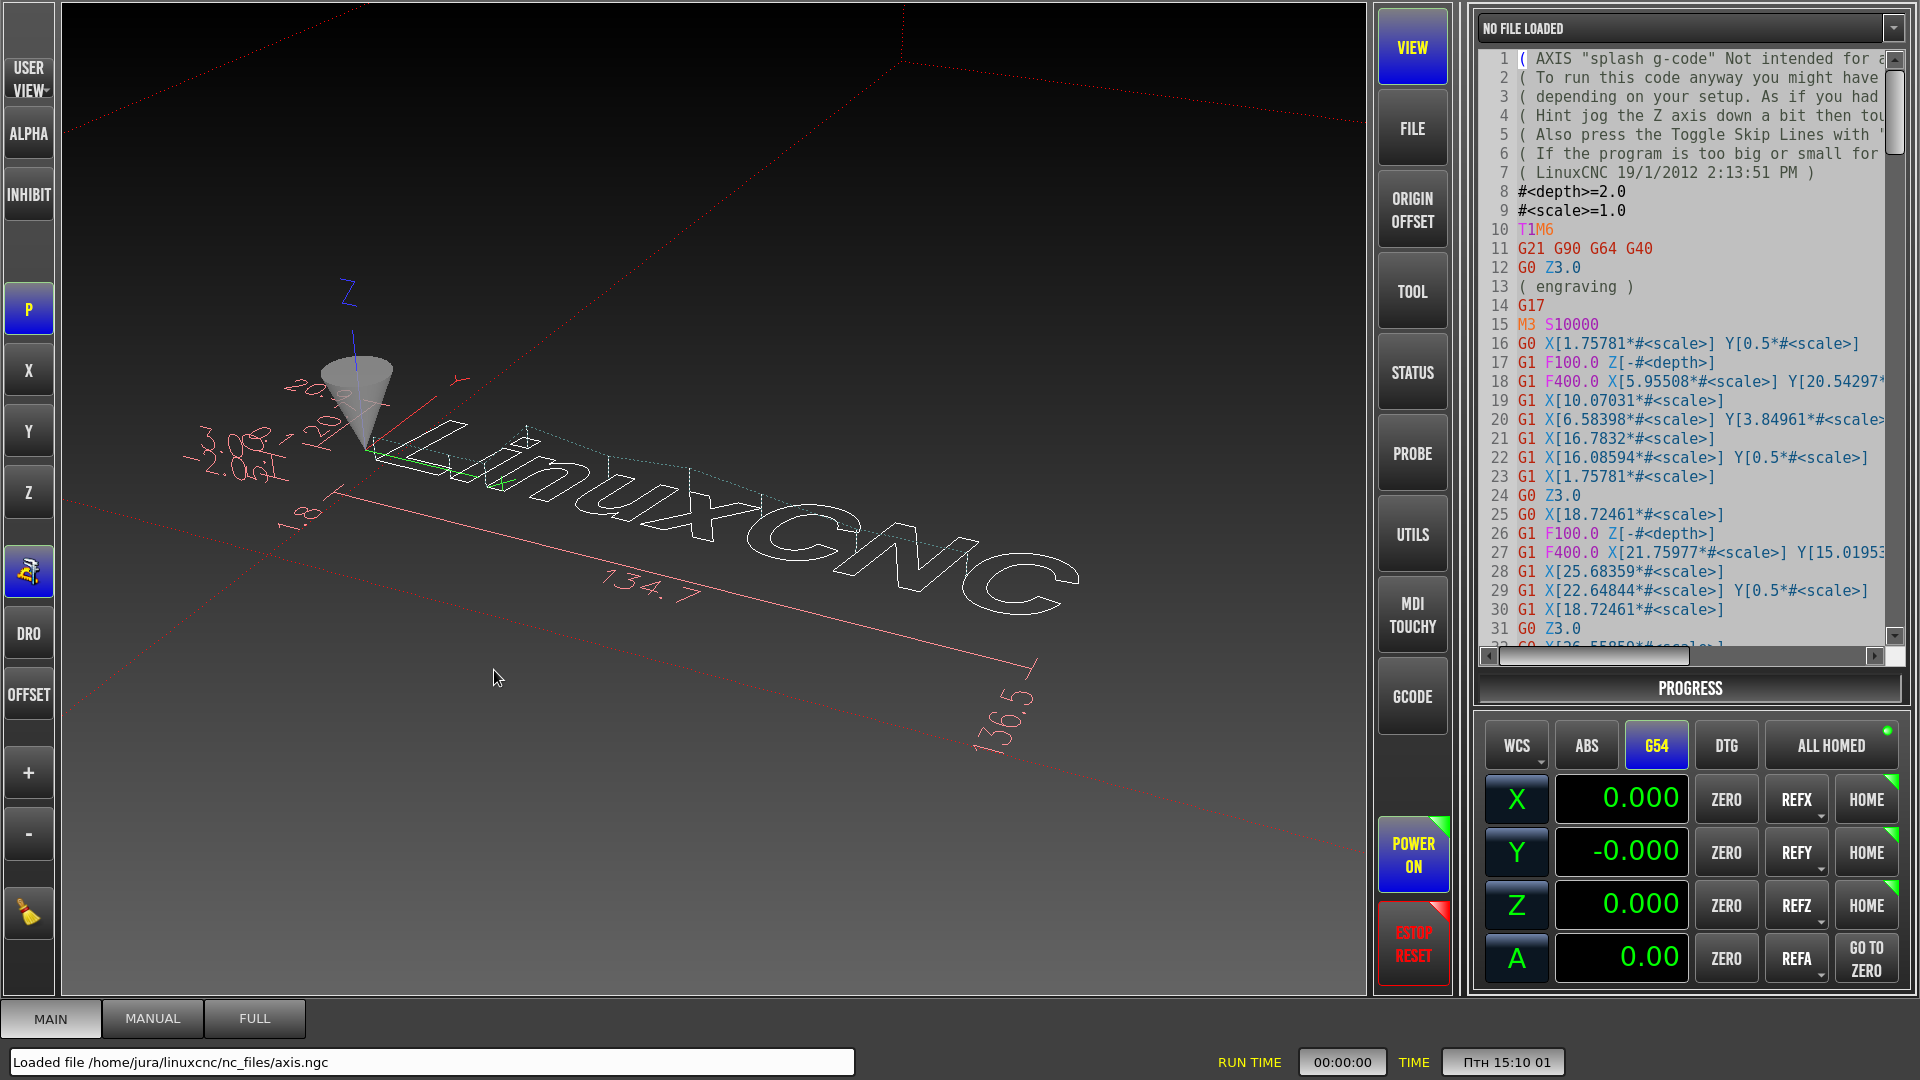Select the Y axis button

tap(1516, 853)
